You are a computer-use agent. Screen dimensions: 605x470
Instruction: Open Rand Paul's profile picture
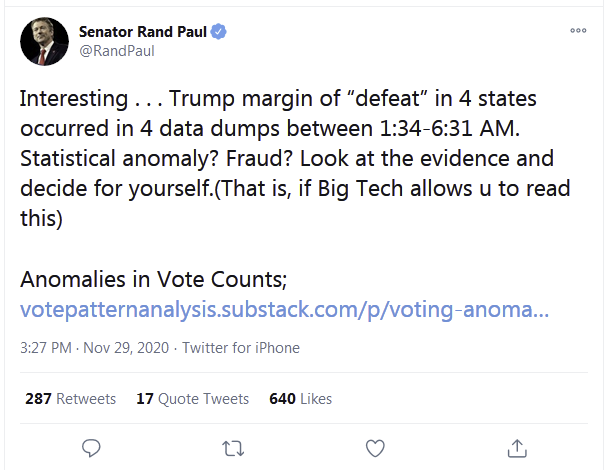pos(44,41)
